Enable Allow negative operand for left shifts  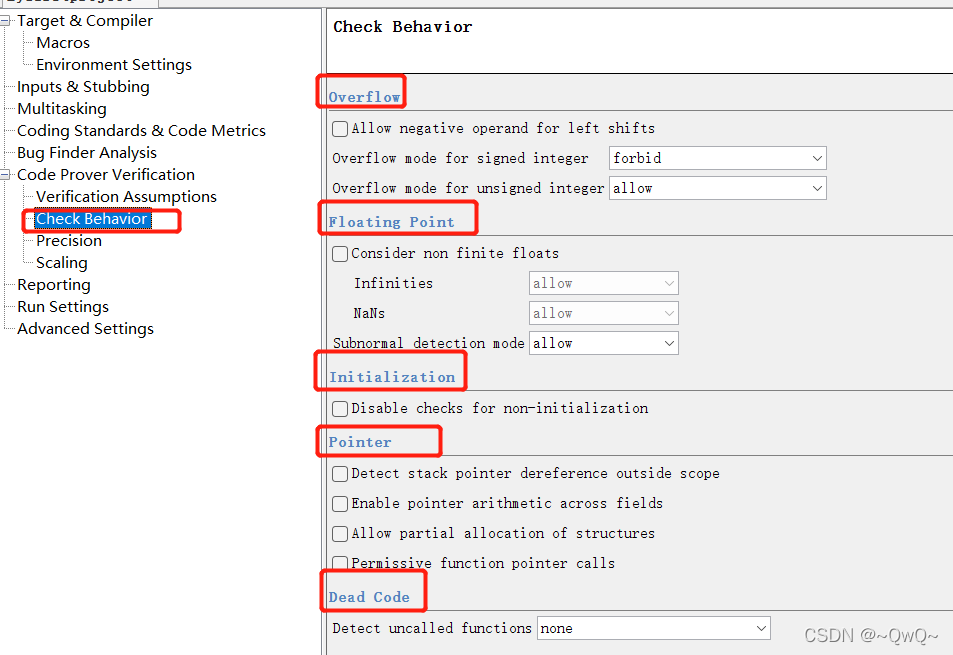pyautogui.click(x=339, y=128)
